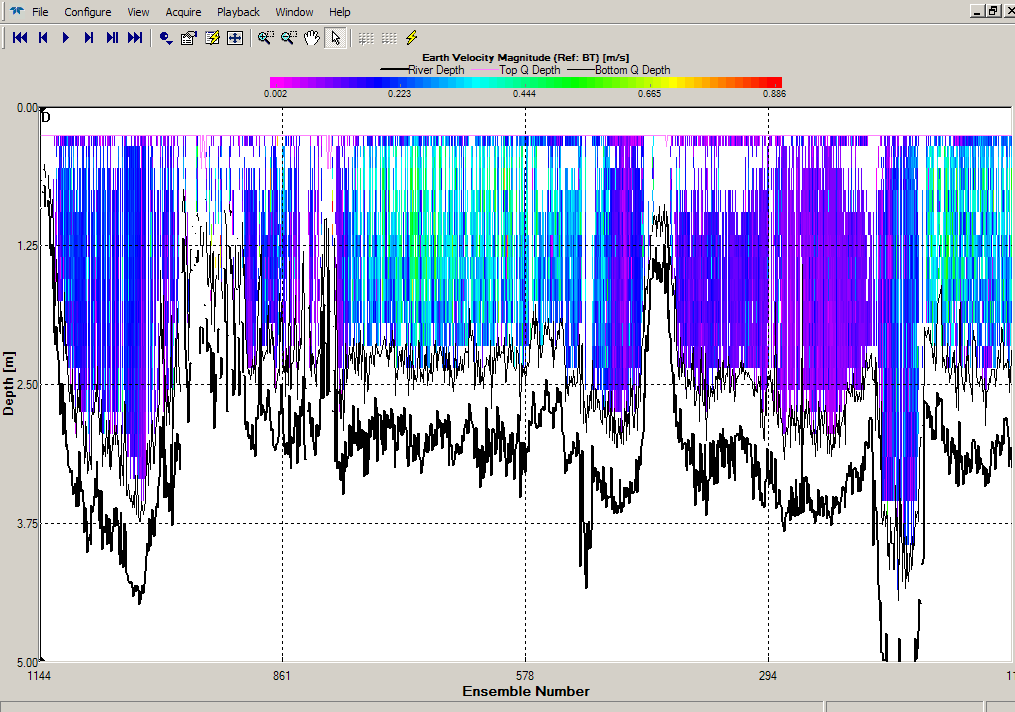The width and height of the screenshot is (1015, 712).
Task: Click the four-arrow fit view icon
Action: click(x=235, y=38)
